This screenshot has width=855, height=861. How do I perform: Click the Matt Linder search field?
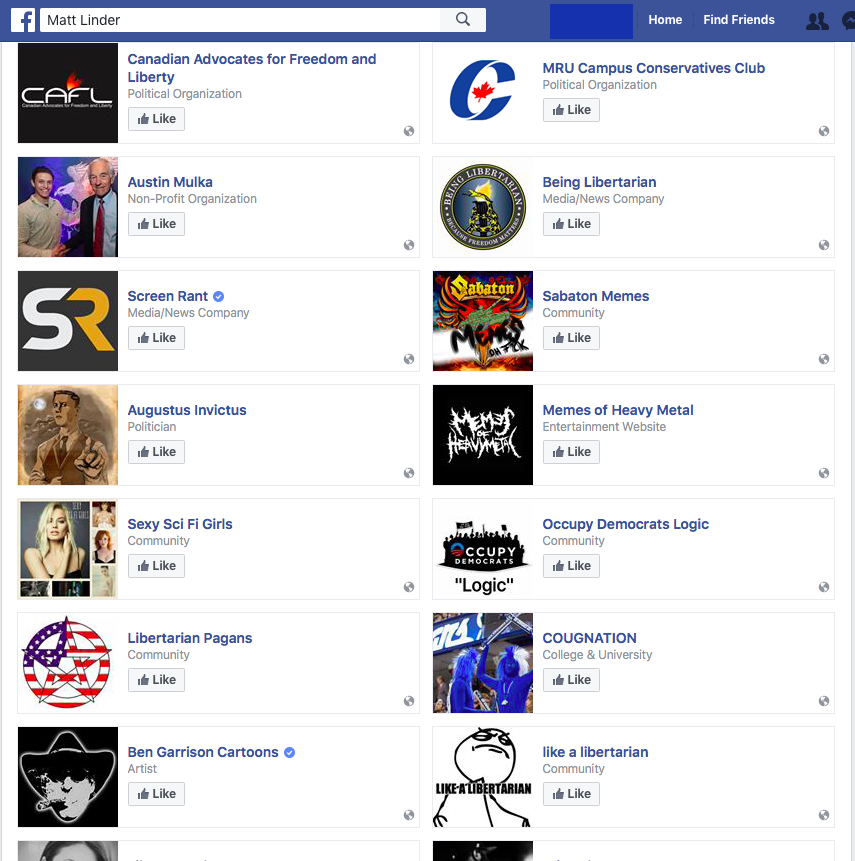click(x=240, y=20)
